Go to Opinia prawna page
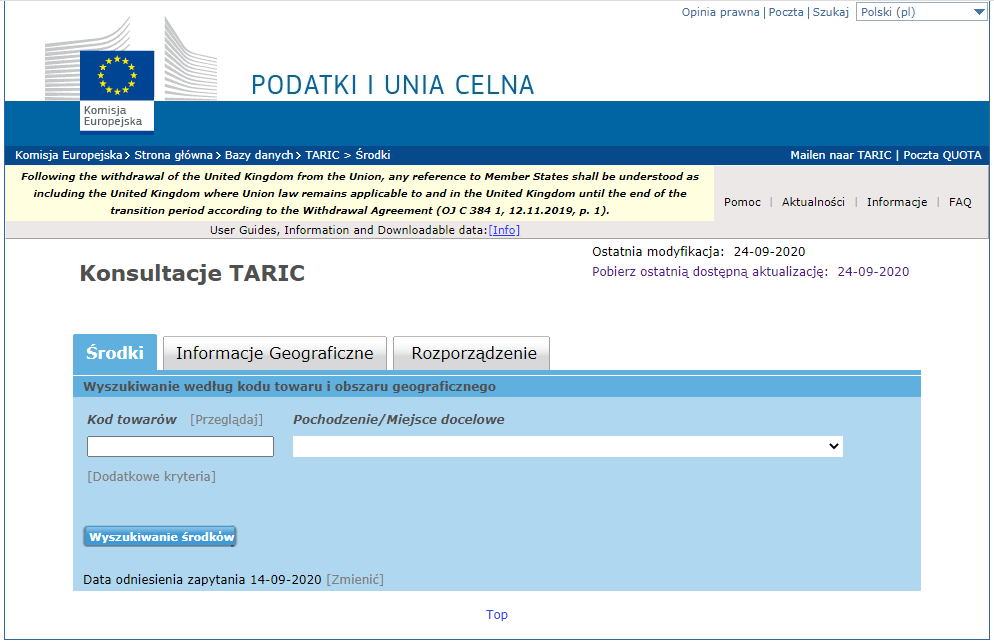The height and width of the screenshot is (644, 994). (x=720, y=12)
